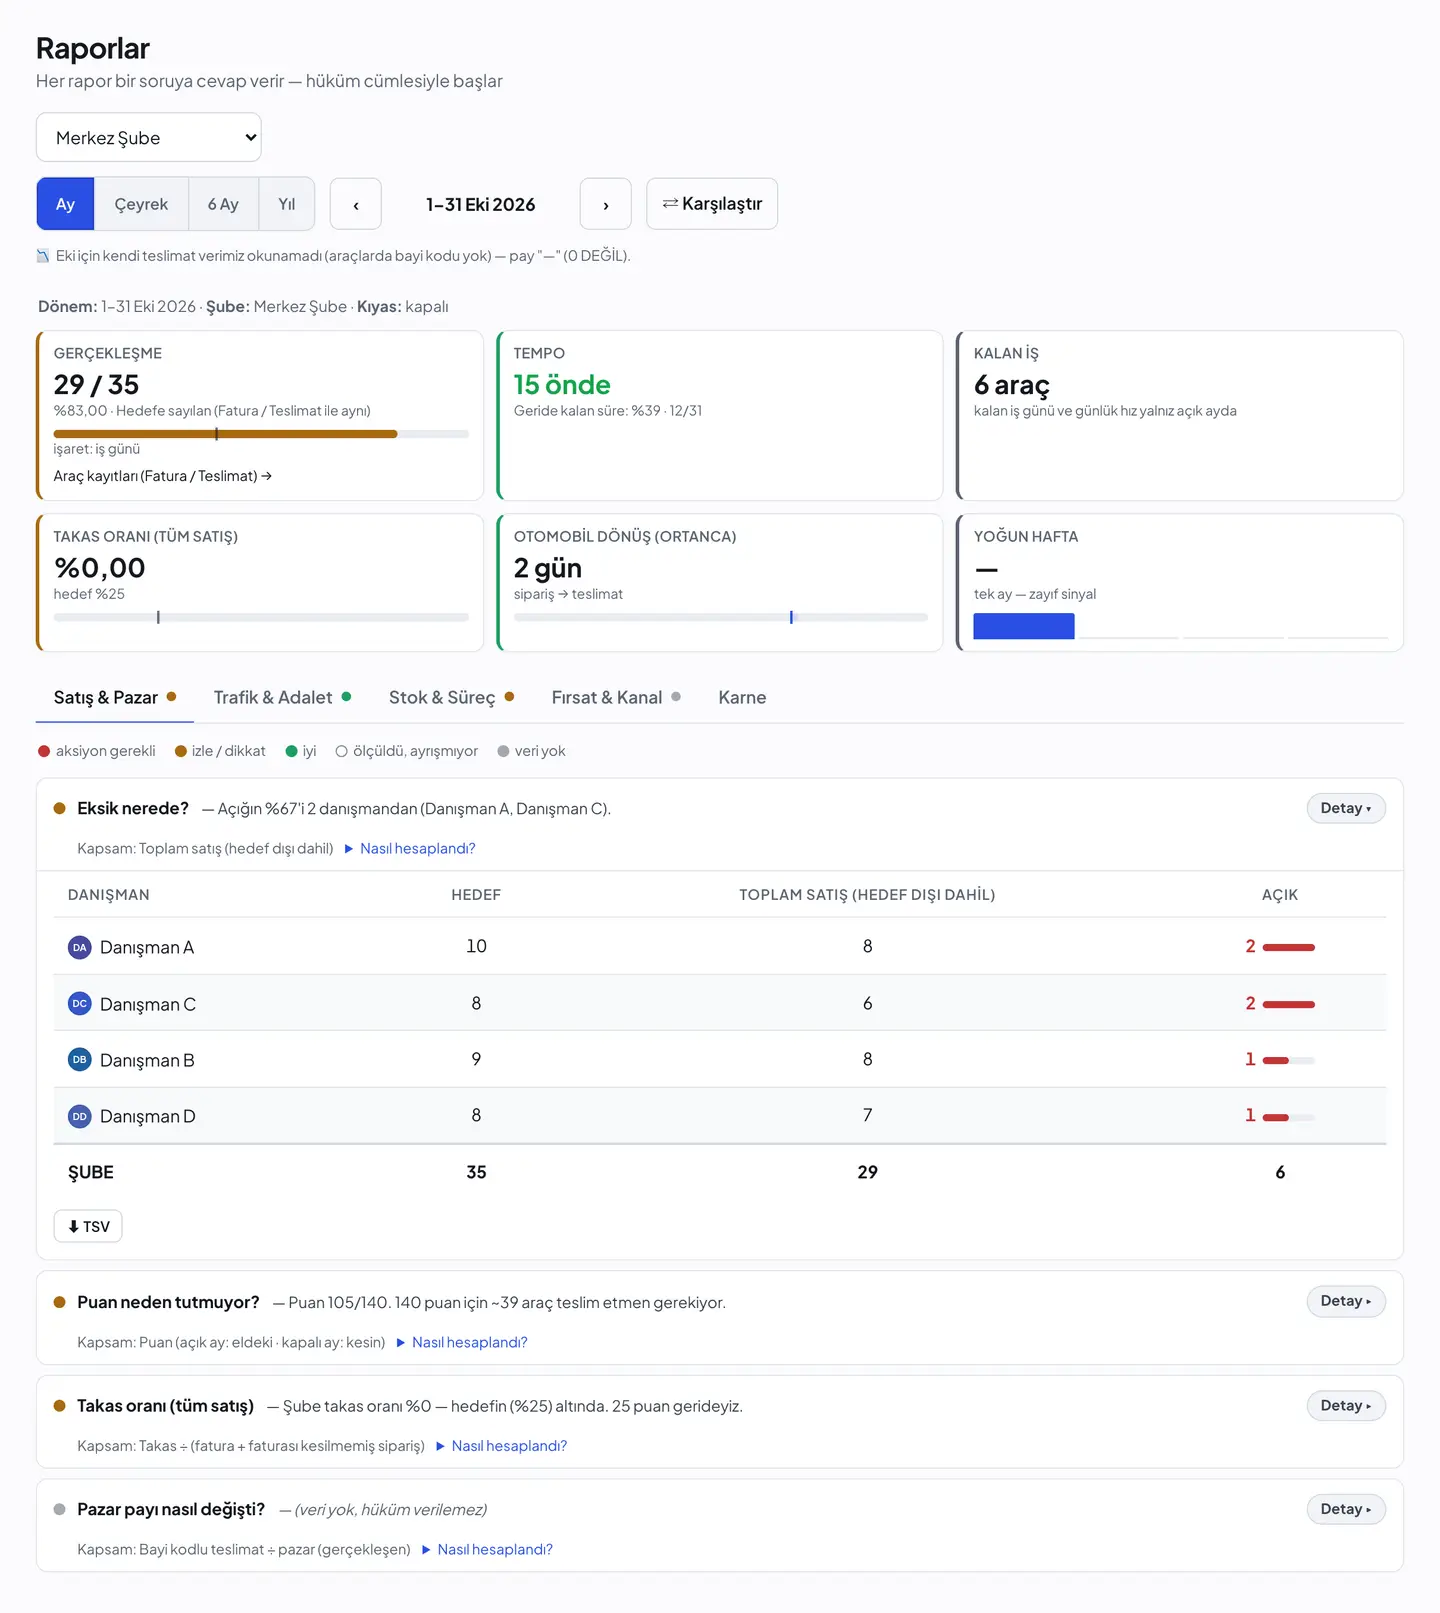Expand Nasıl hesaplandı? under Puan neden tutmuyor?
Image resolution: width=1440 pixels, height=1613 pixels.
tap(462, 1343)
